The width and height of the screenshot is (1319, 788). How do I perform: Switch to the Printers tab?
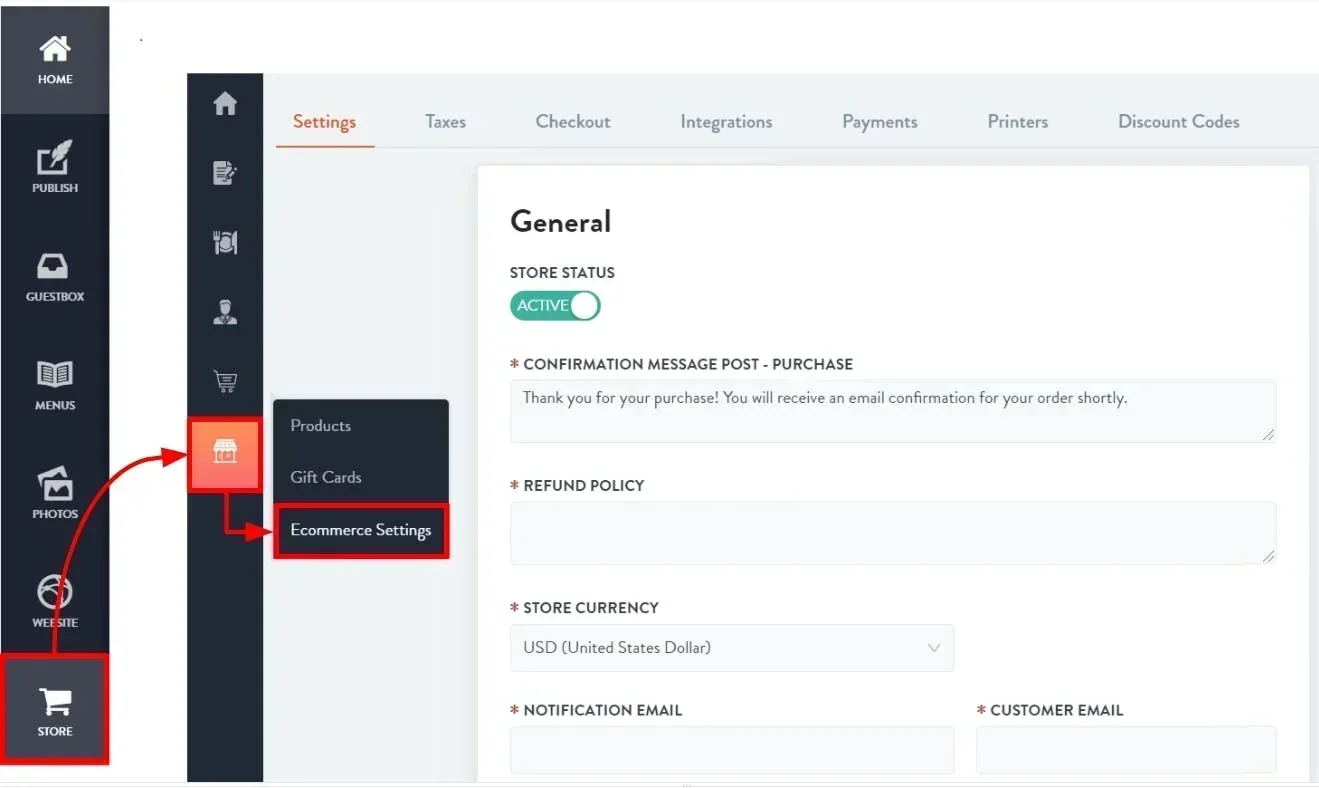(x=1018, y=122)
